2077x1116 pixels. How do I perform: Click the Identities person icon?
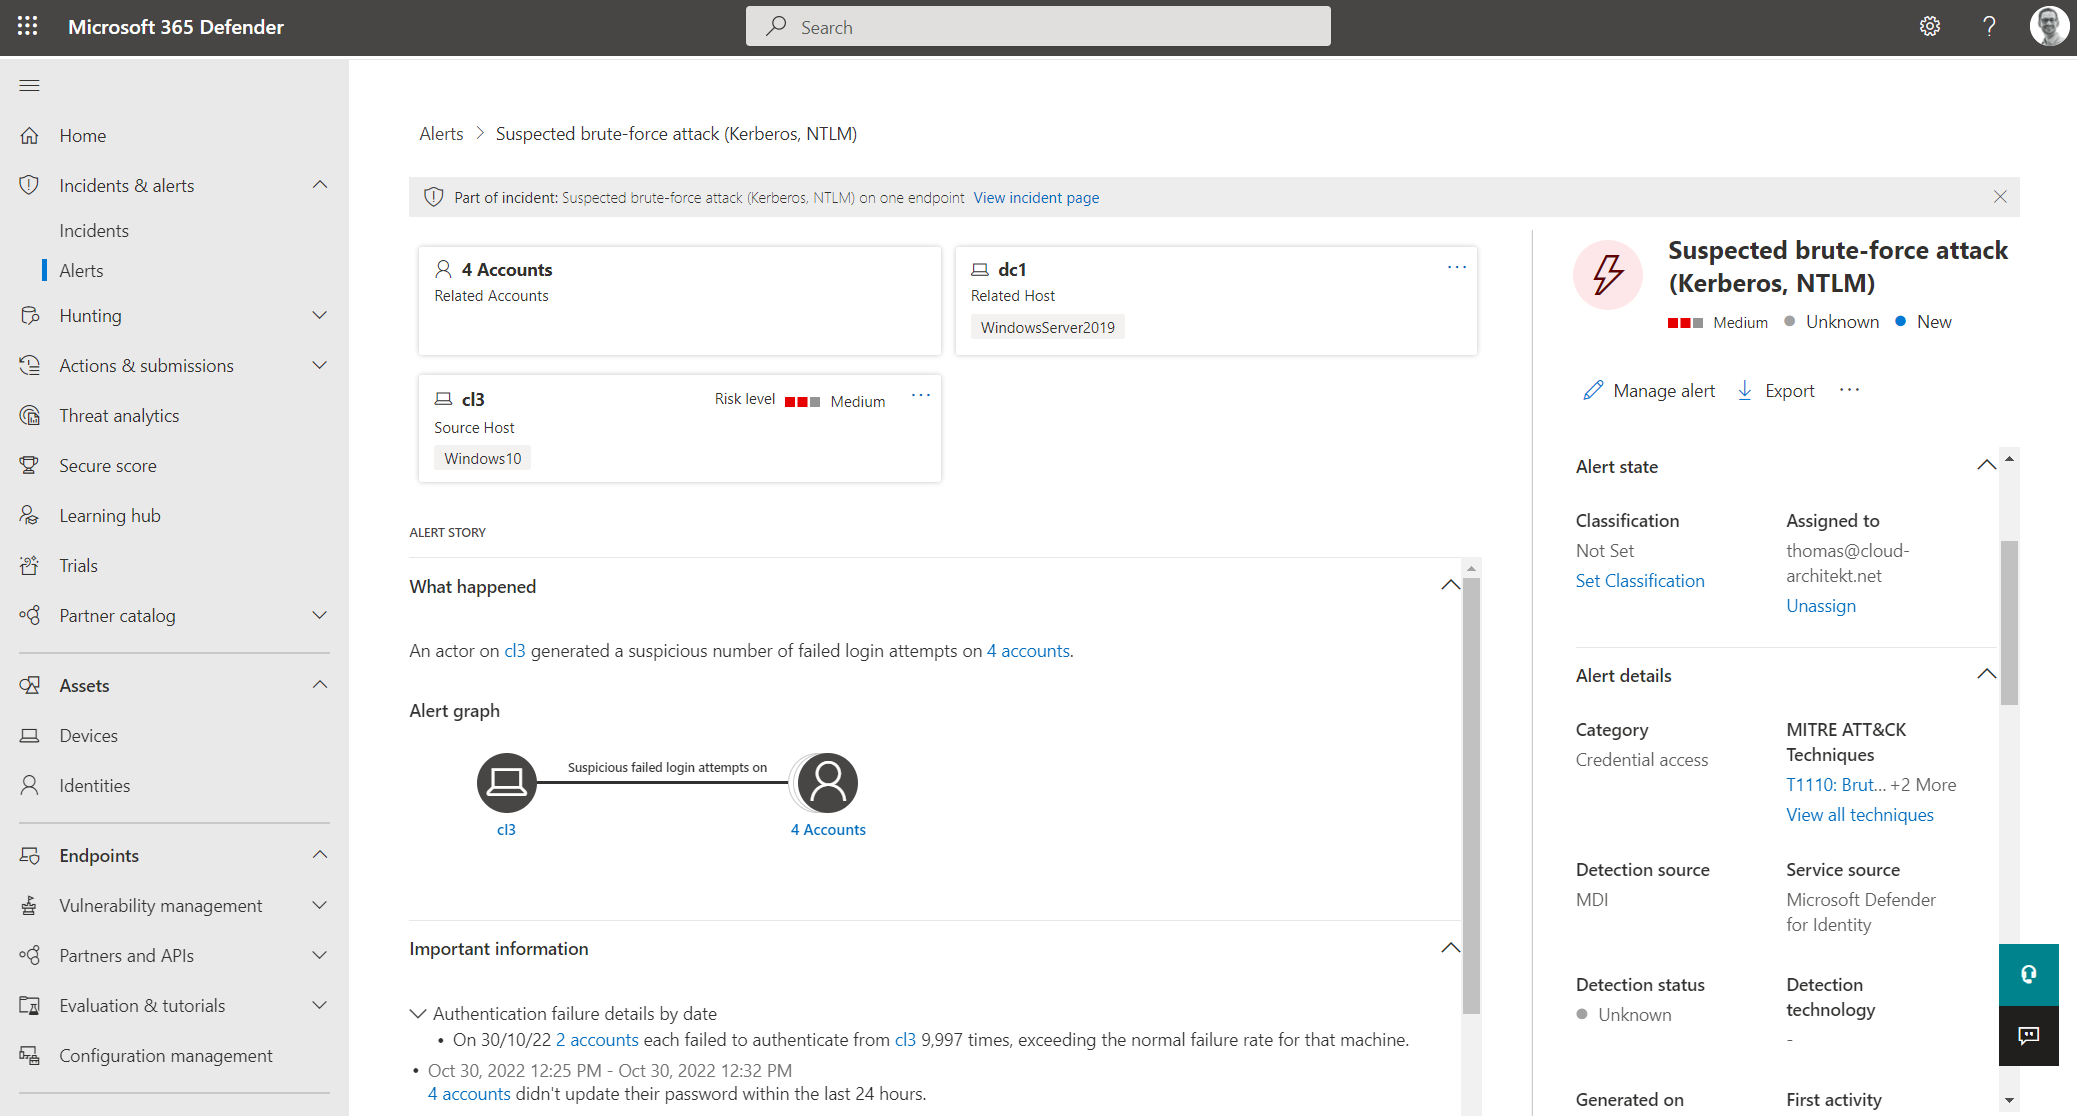tap(30, 785)
